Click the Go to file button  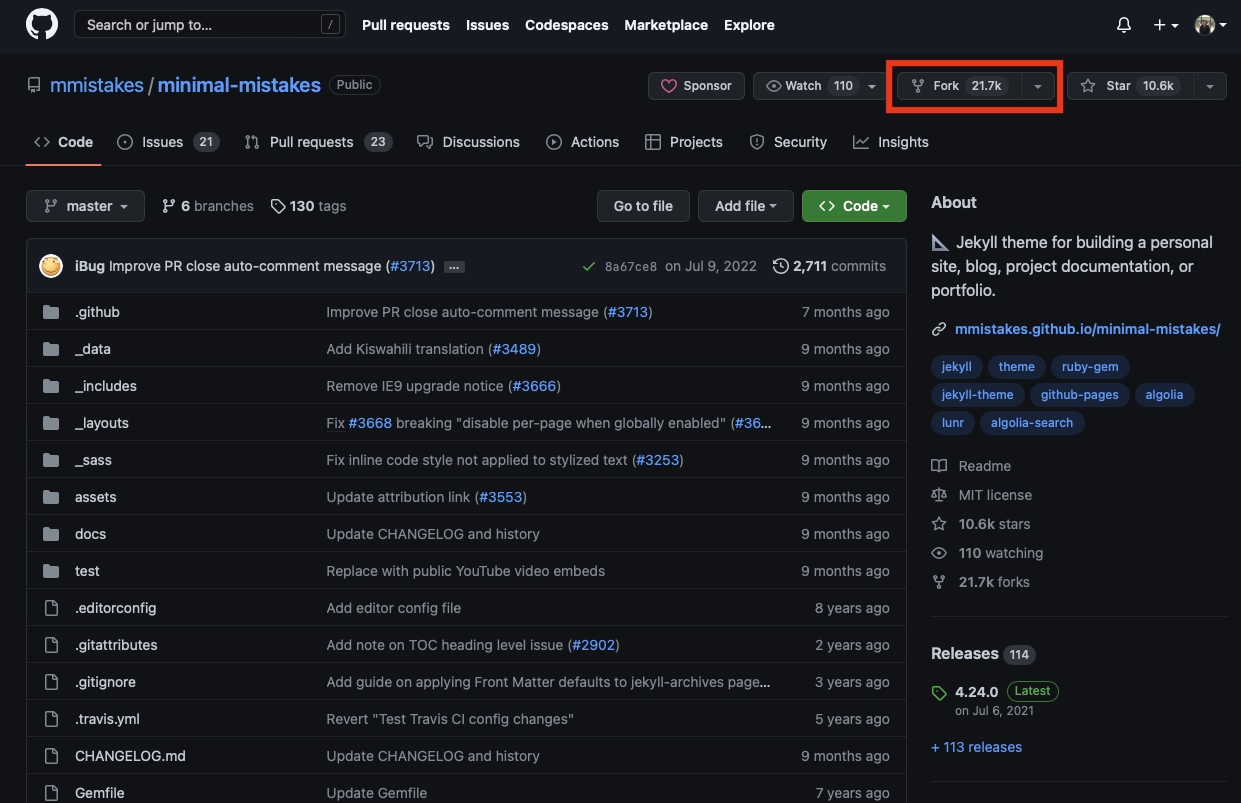(643, 206)
